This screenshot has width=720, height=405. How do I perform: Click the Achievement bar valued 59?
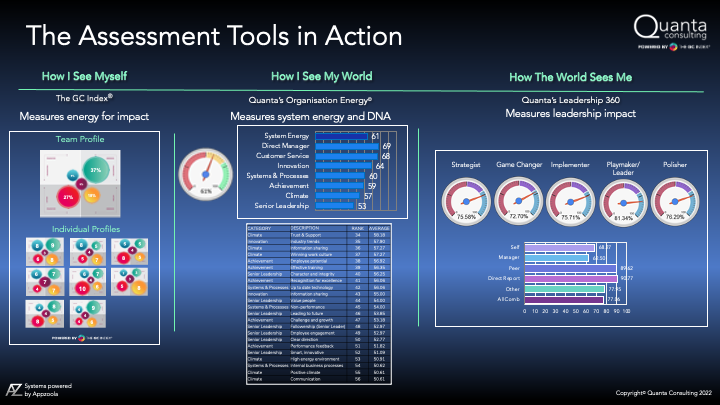coord(339,186)
